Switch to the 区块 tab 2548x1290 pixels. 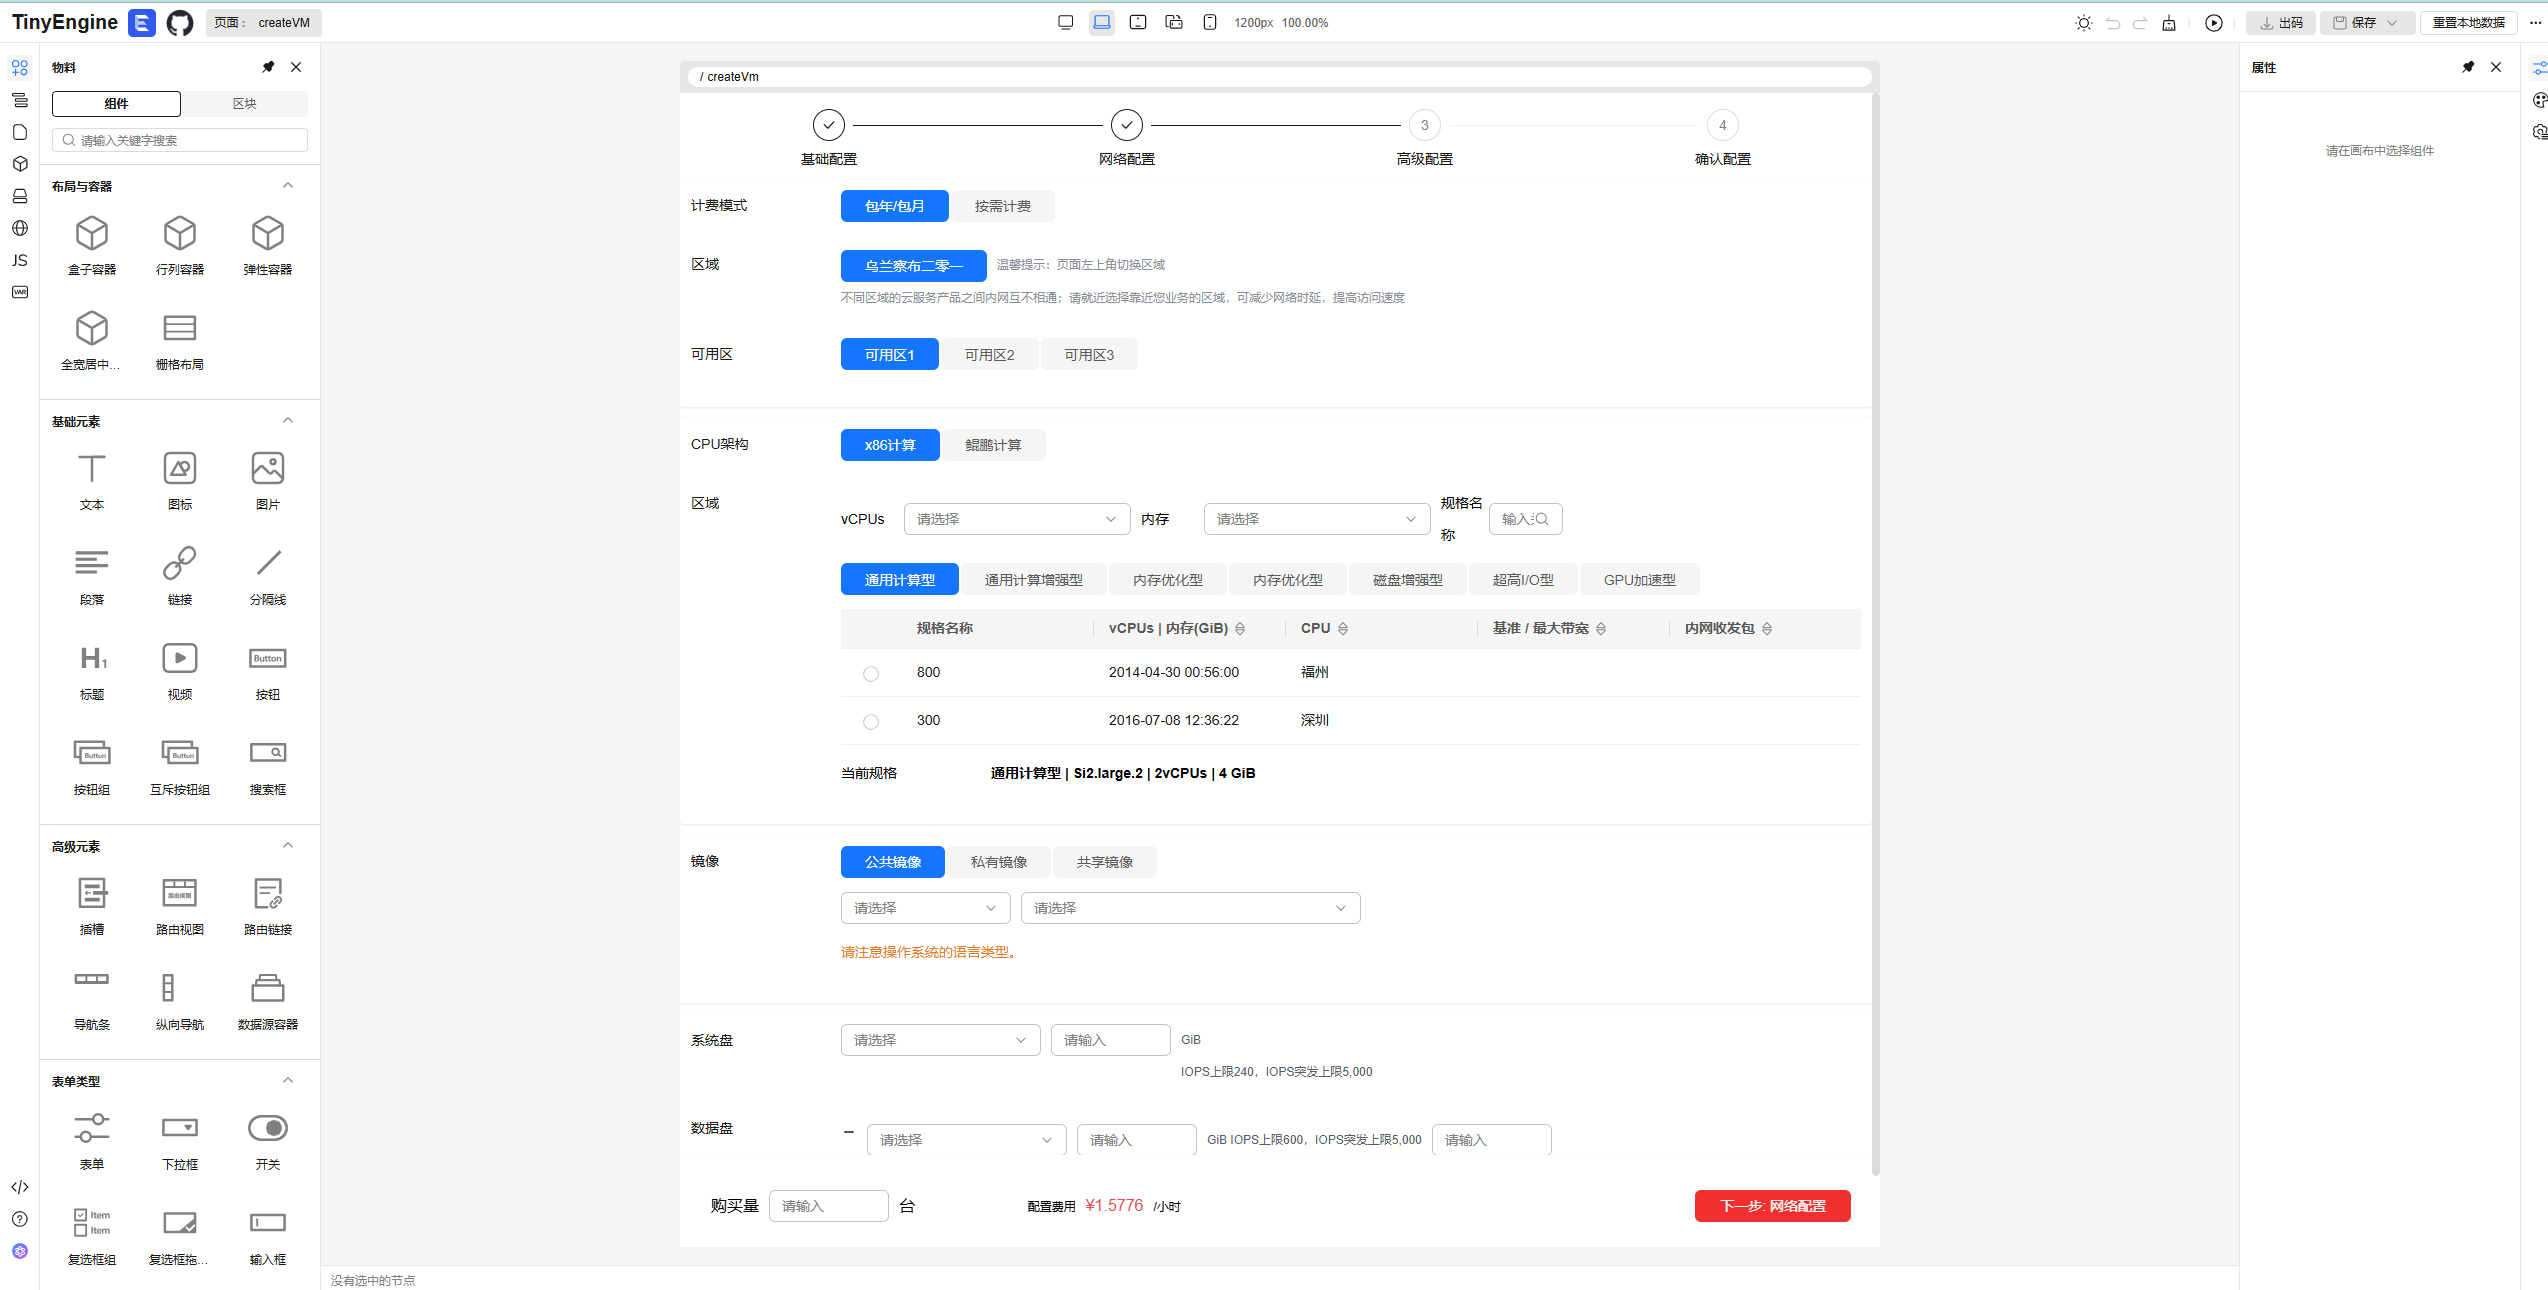244,104
